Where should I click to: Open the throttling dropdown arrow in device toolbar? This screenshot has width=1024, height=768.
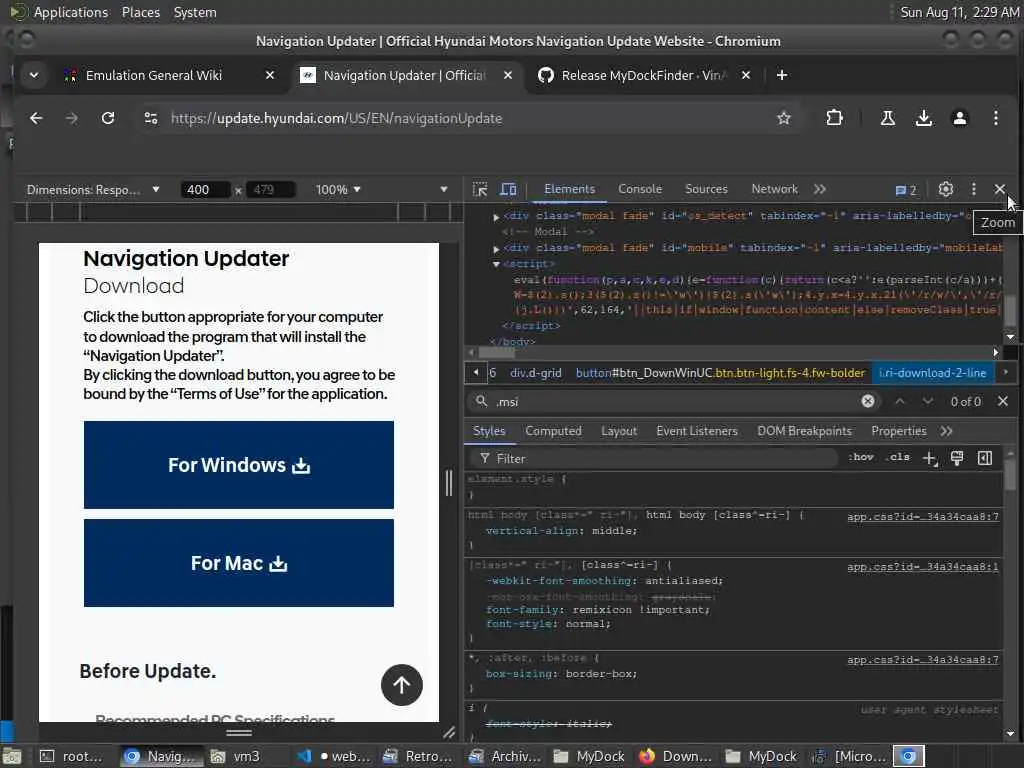point(444,189)
